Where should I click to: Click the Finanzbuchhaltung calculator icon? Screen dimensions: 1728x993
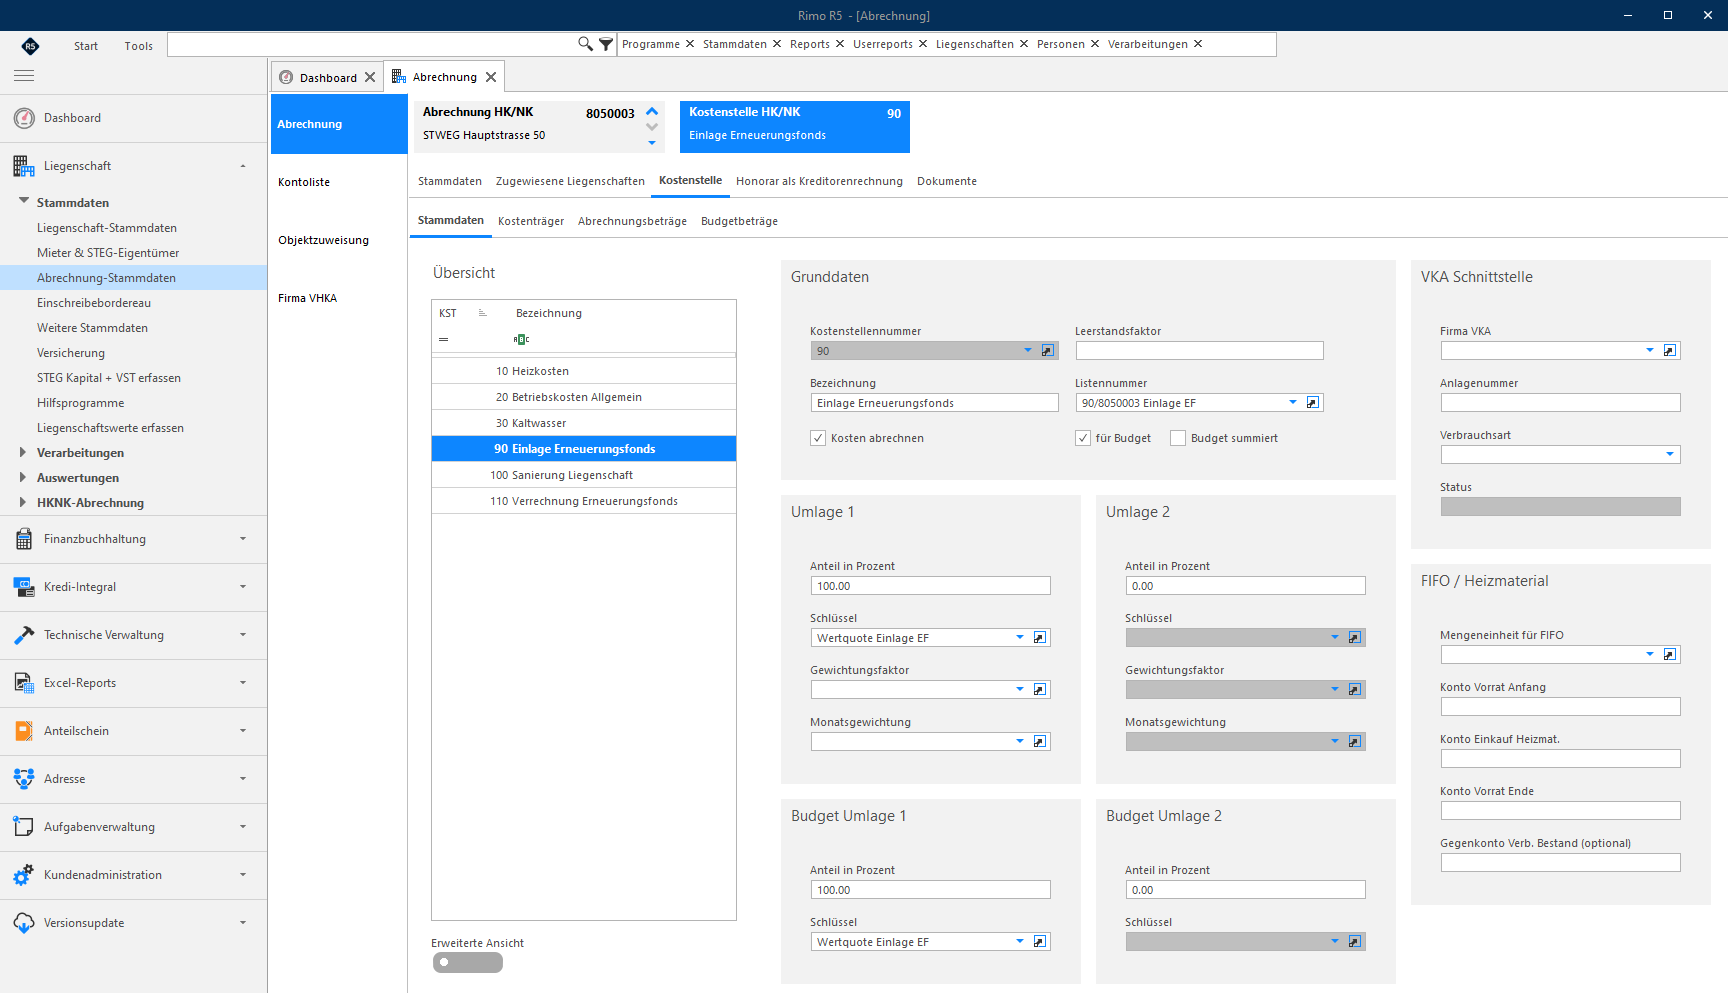24,539
